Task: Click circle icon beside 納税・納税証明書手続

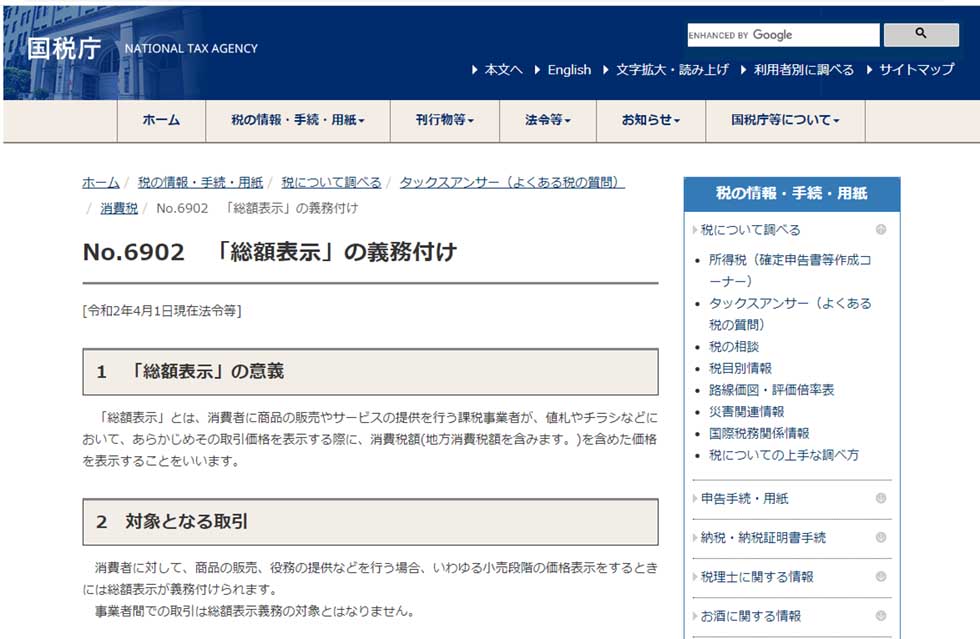Action: click(x=881, y=538)
